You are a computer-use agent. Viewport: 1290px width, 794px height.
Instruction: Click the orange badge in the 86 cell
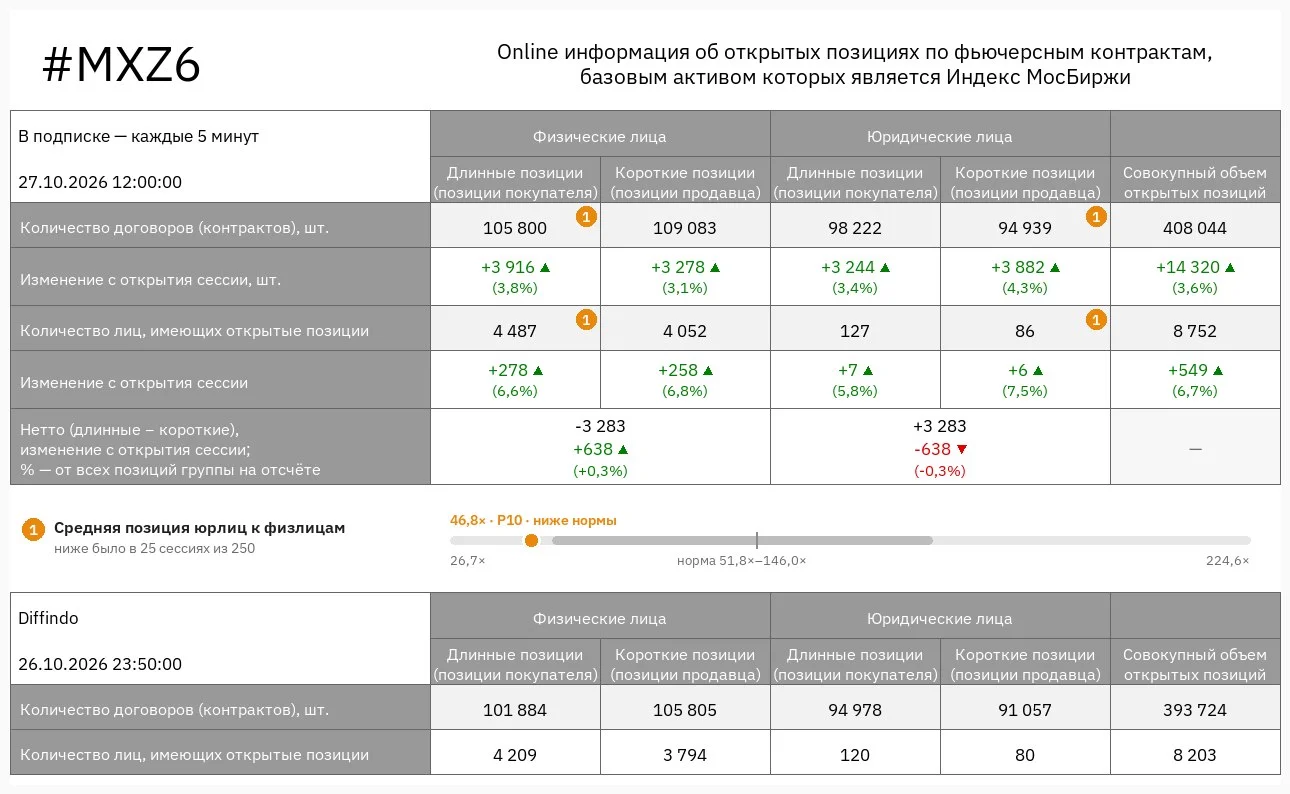click(x=1097, y=320)
